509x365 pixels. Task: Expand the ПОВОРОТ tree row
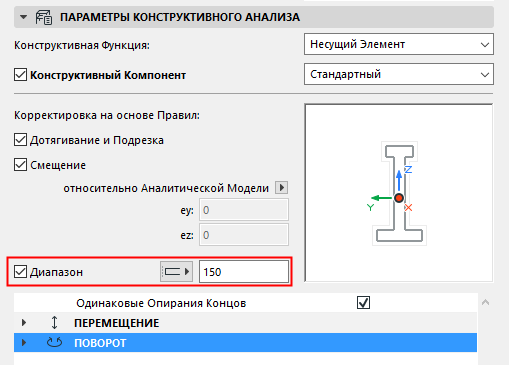point(24,343)
